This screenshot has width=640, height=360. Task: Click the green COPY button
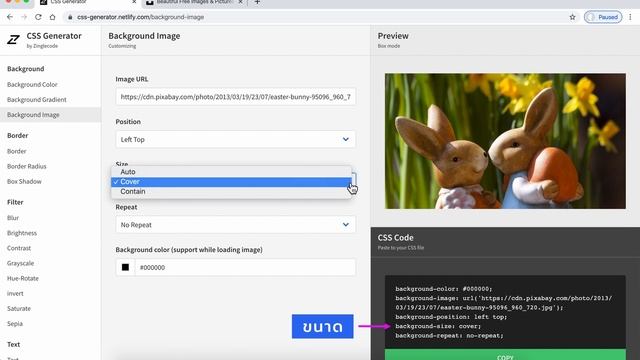pyautogui.click(x=505, y=355)
